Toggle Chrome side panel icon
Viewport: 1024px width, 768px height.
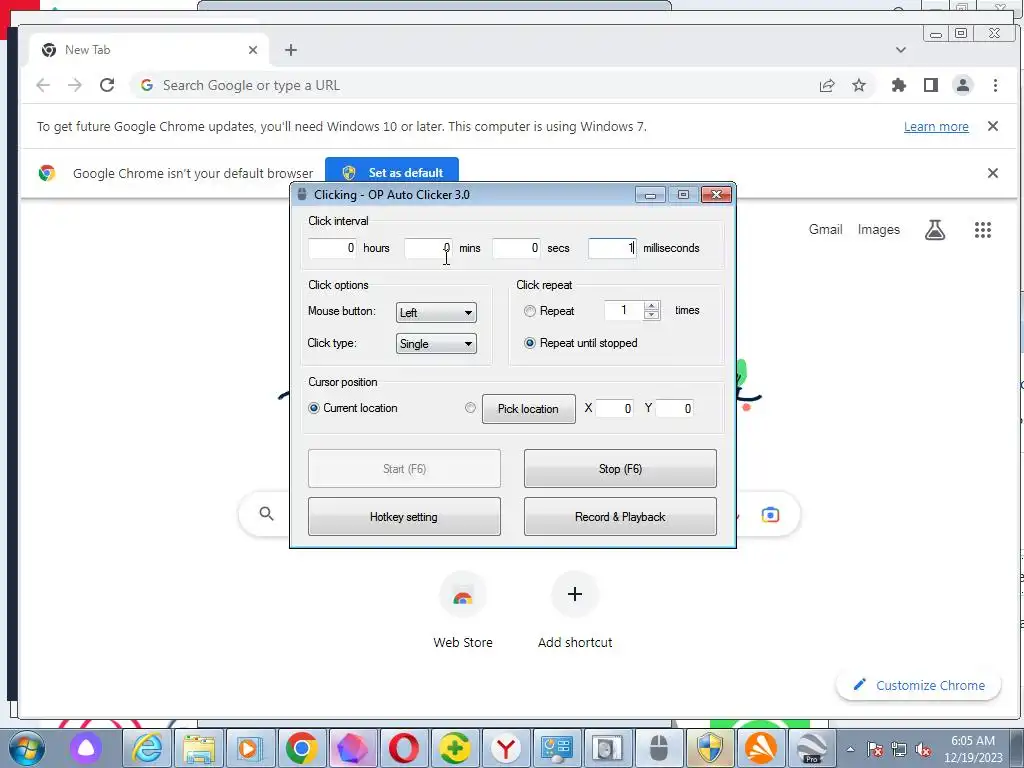tap(931, 85)
